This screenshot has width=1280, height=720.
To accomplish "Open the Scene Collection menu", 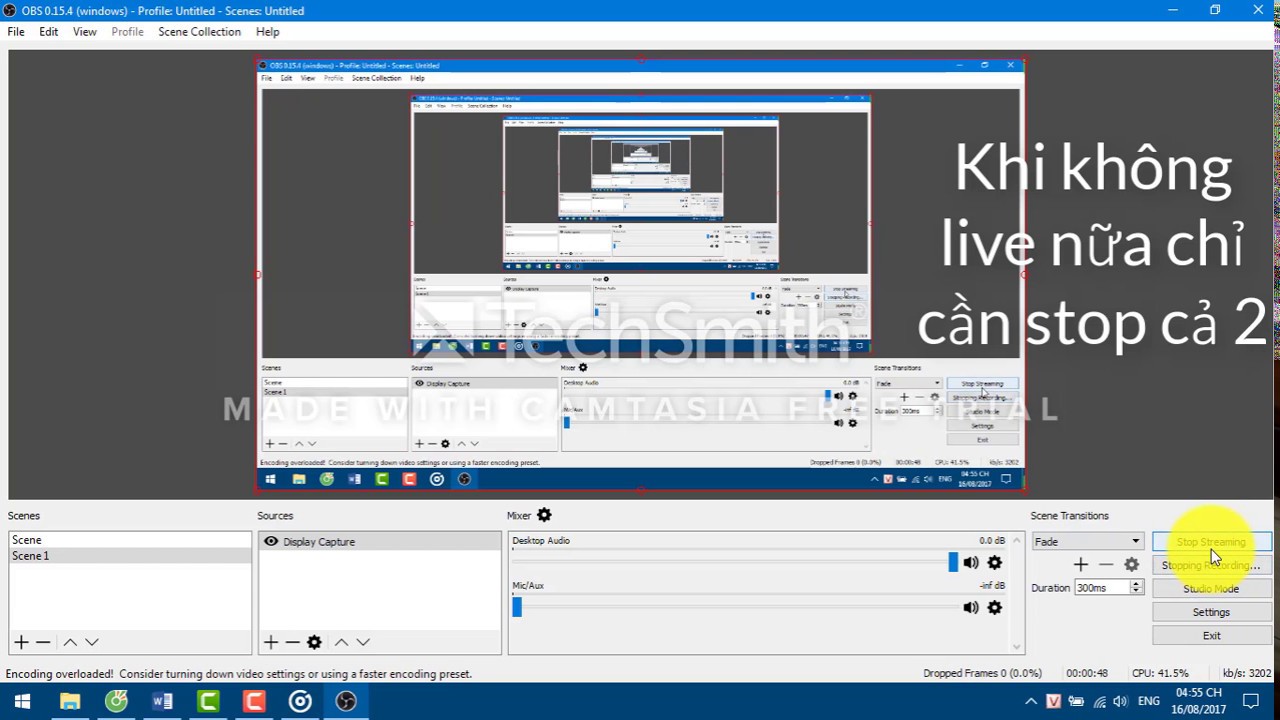I will point(199,32).
